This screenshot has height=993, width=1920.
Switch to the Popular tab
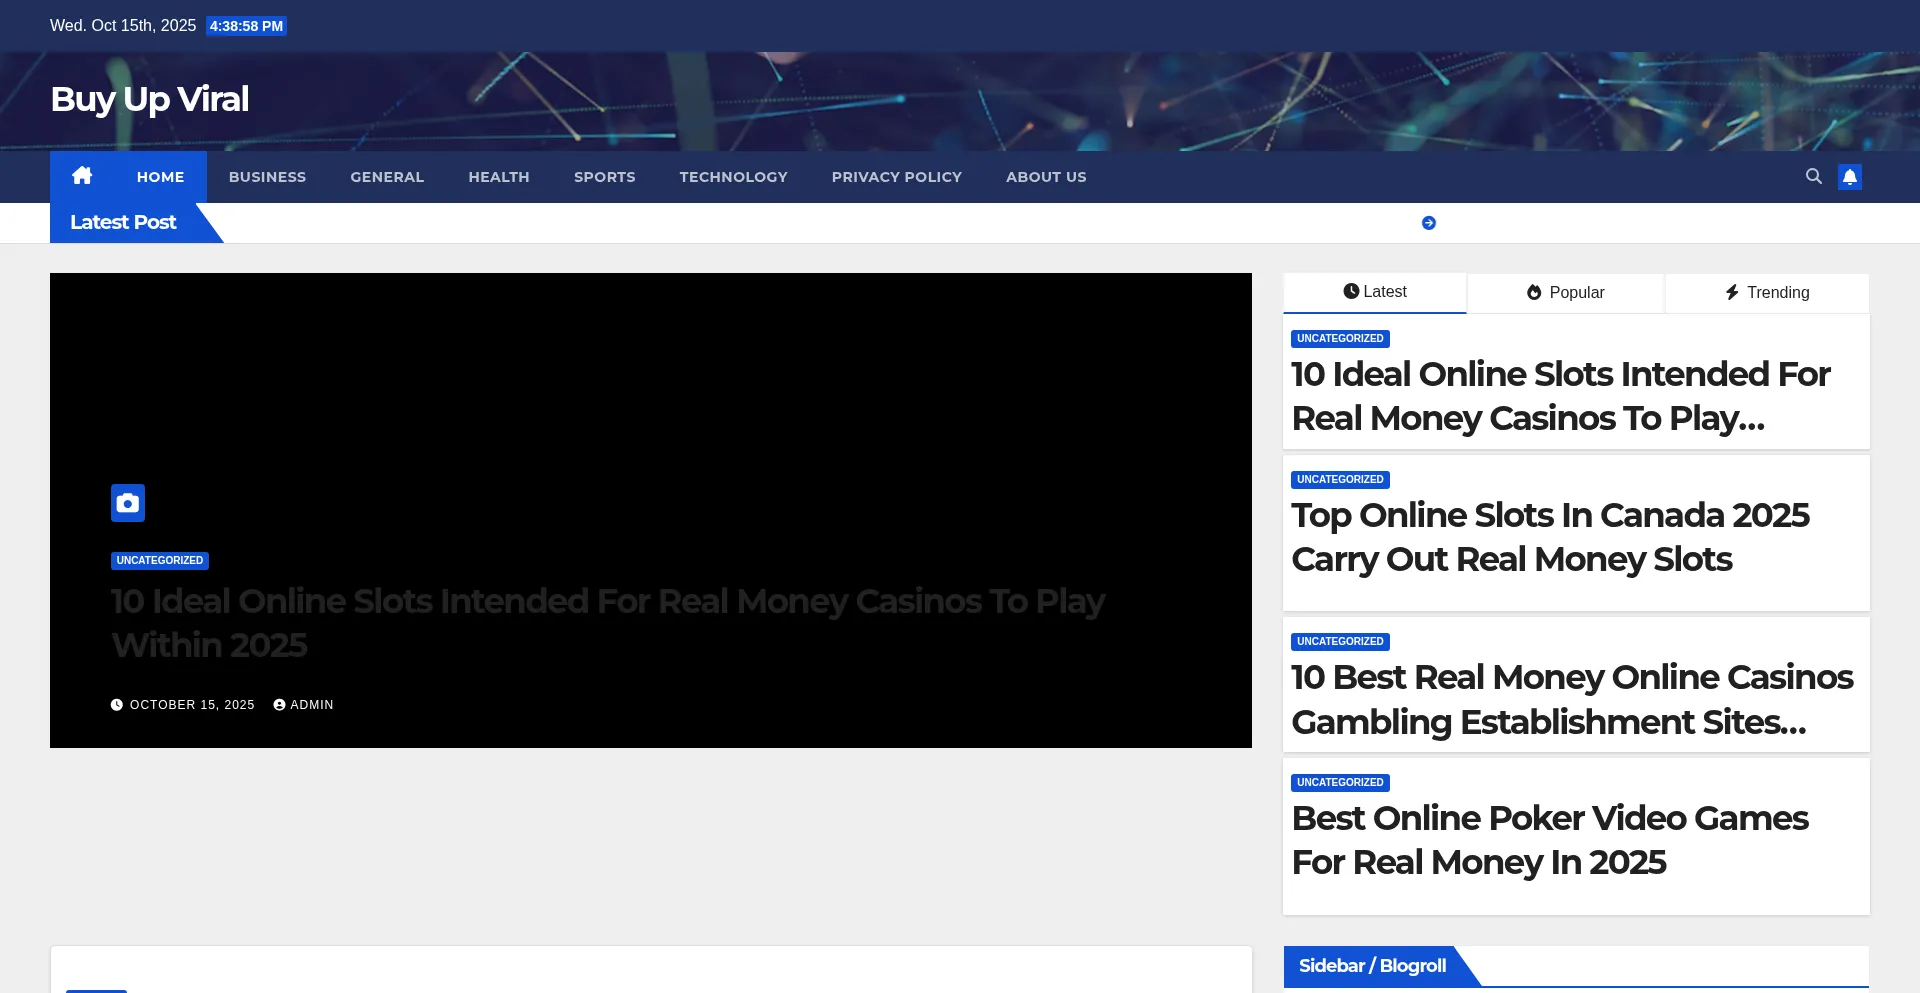pos(1565,293)
